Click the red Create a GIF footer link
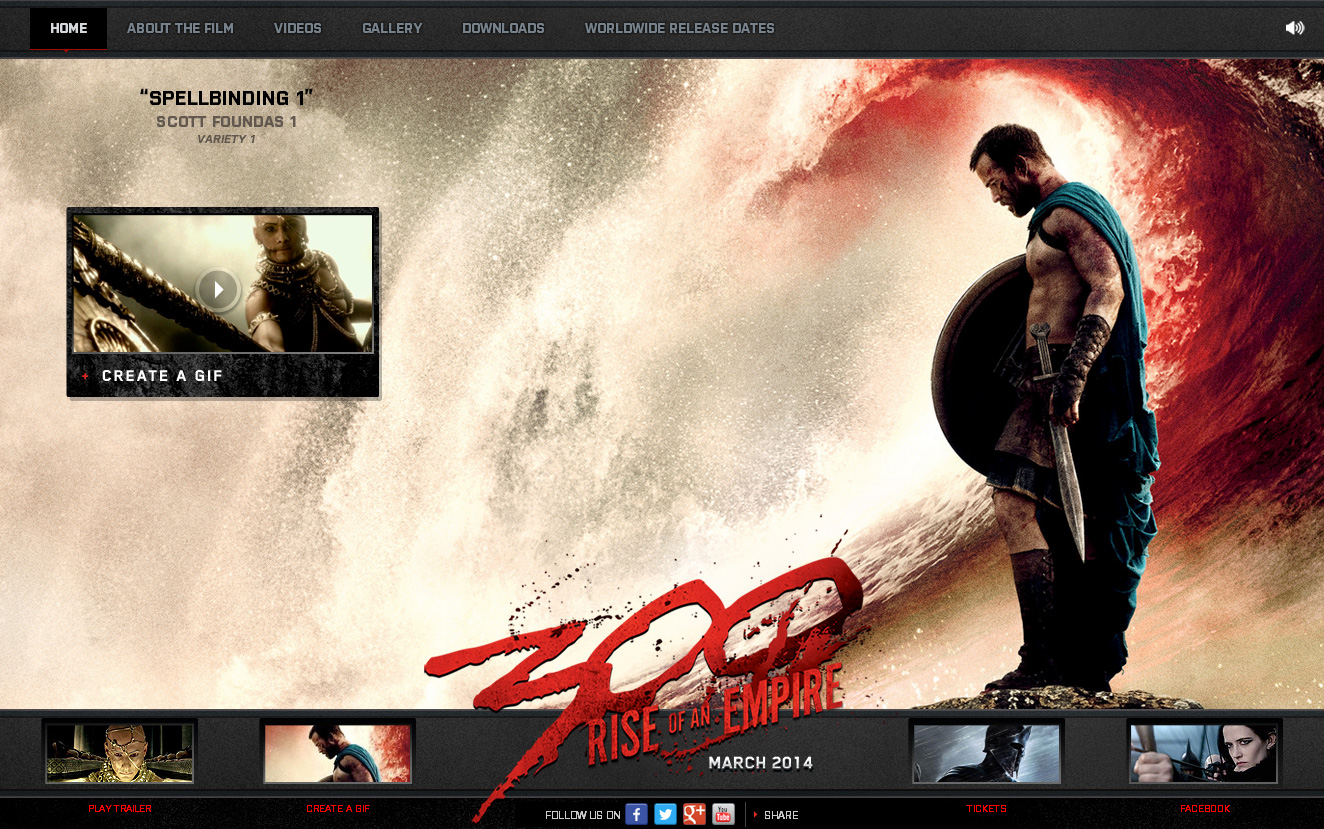Viewport: 1324px width, 829px height. (338, 808)
